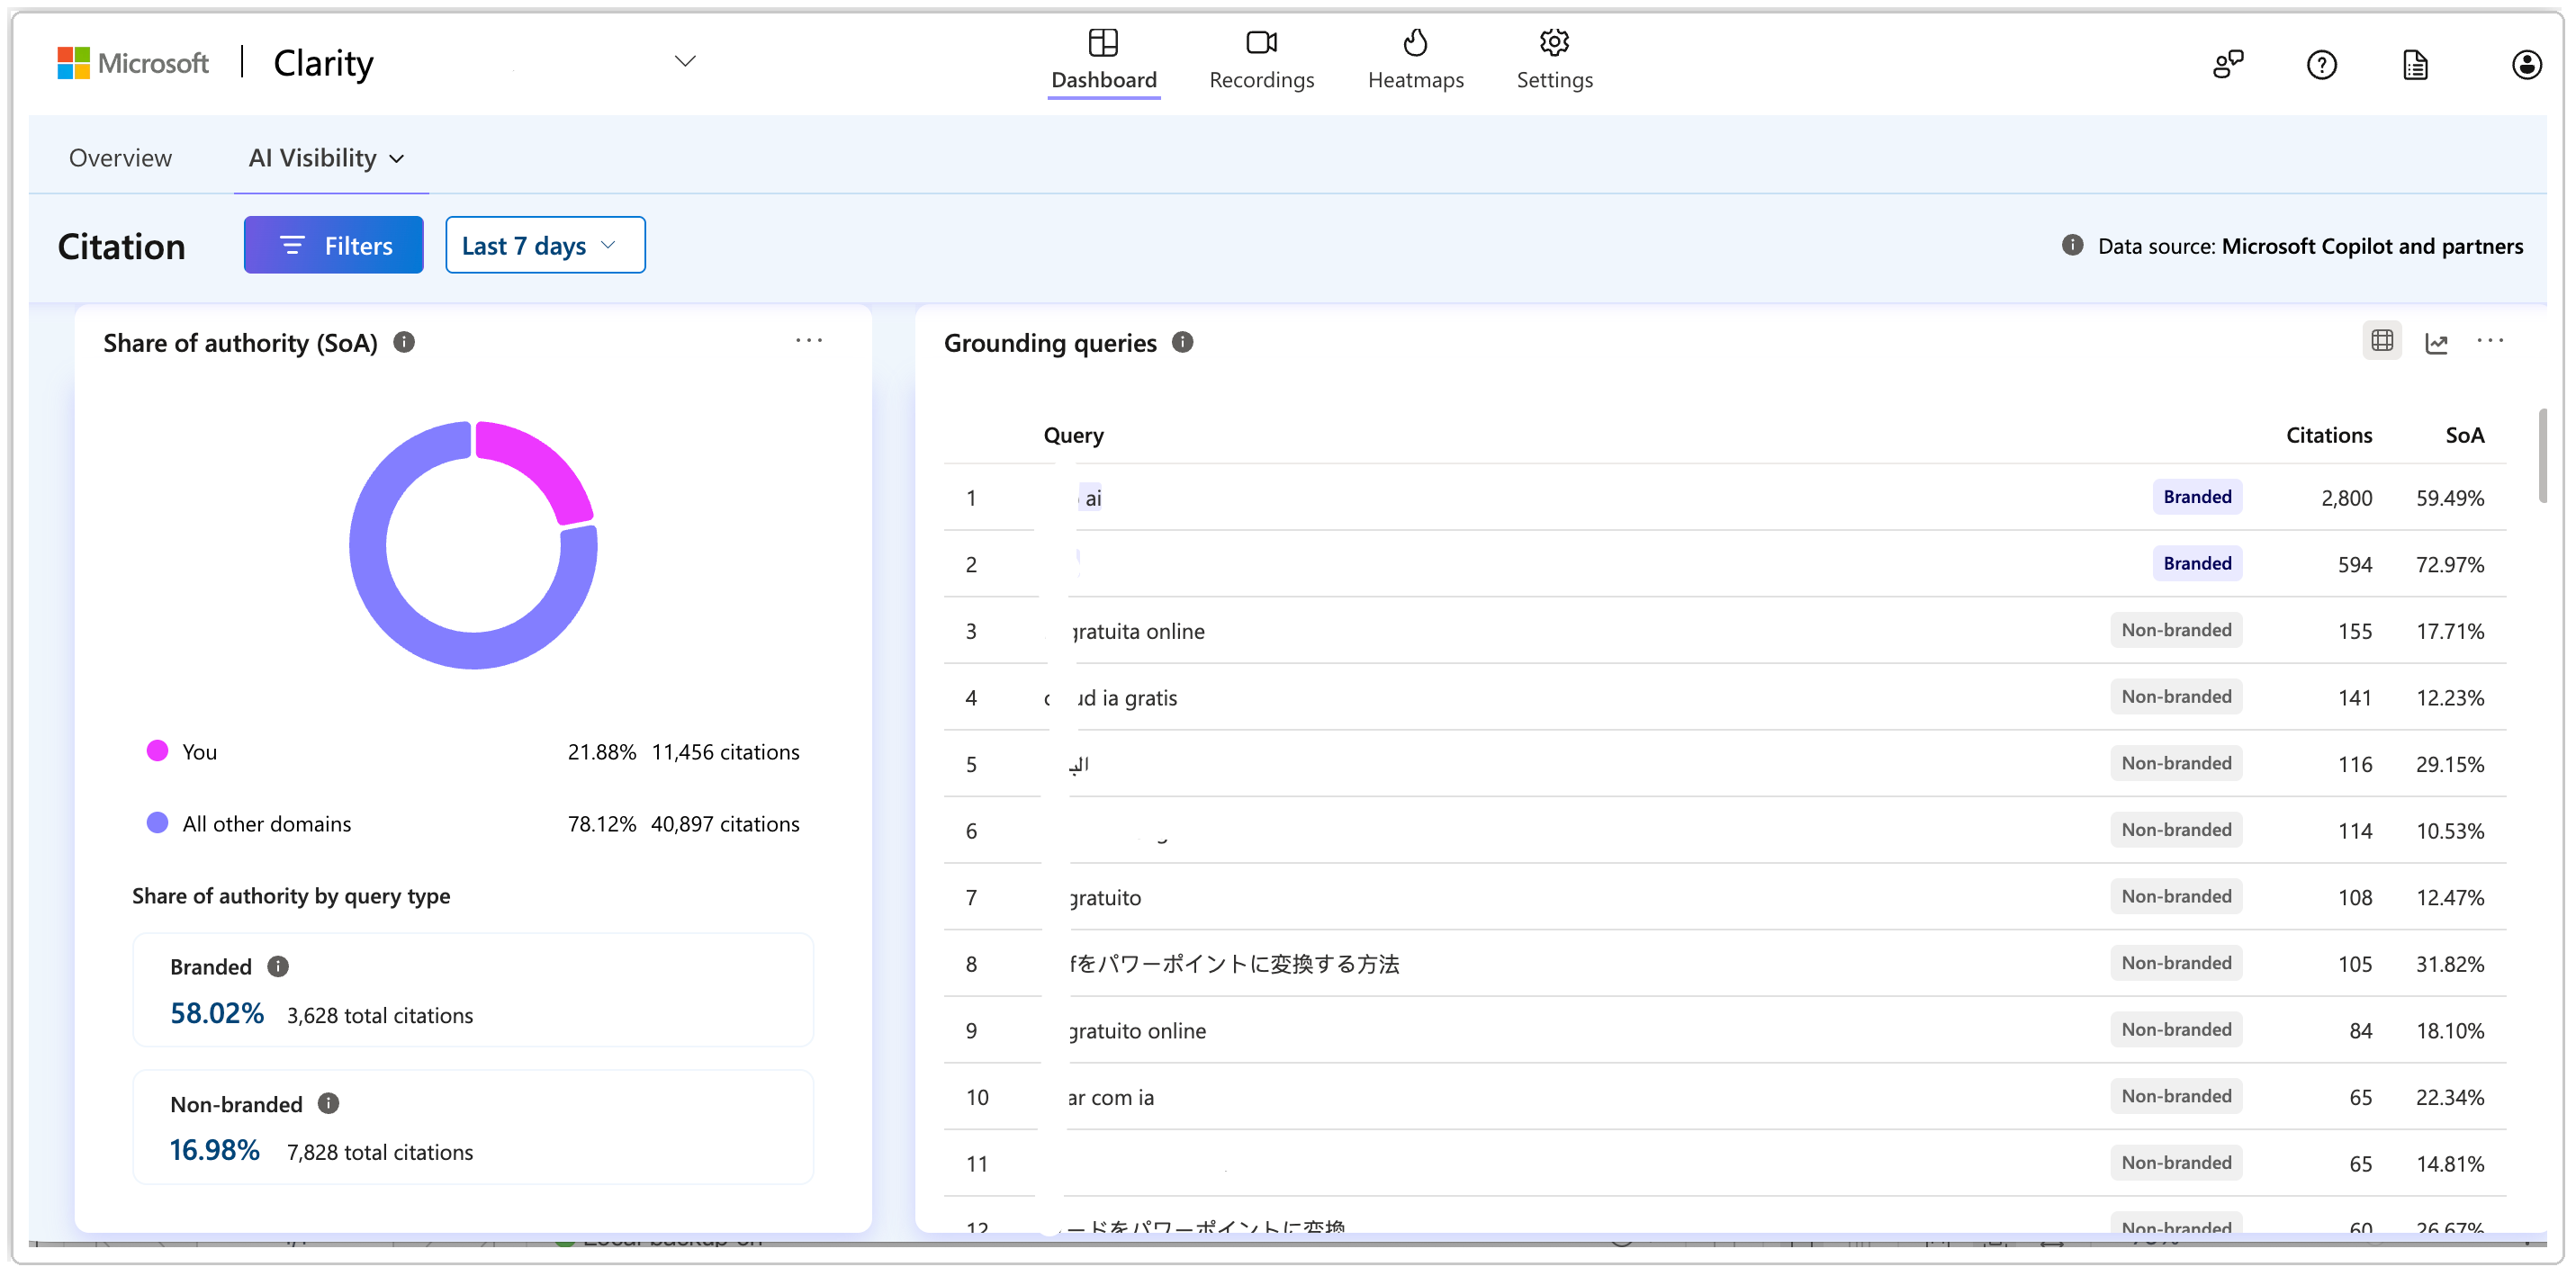
Task: Click the purple All other domains dot
Action: pyautogui.click(x=157, y=823)
